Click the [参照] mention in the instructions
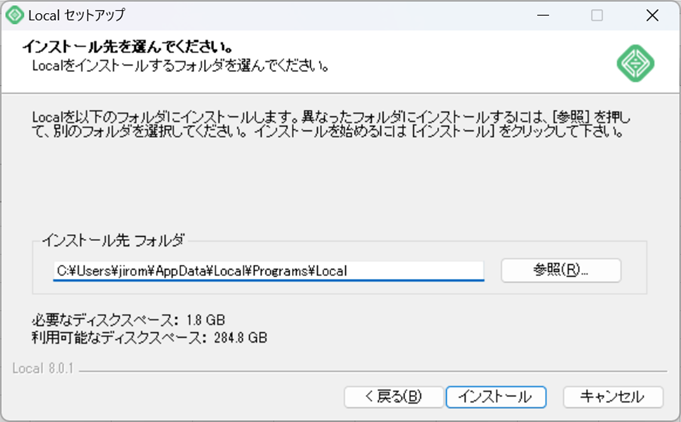The height and width of the screenshot is (422, 681). [565, 116]
